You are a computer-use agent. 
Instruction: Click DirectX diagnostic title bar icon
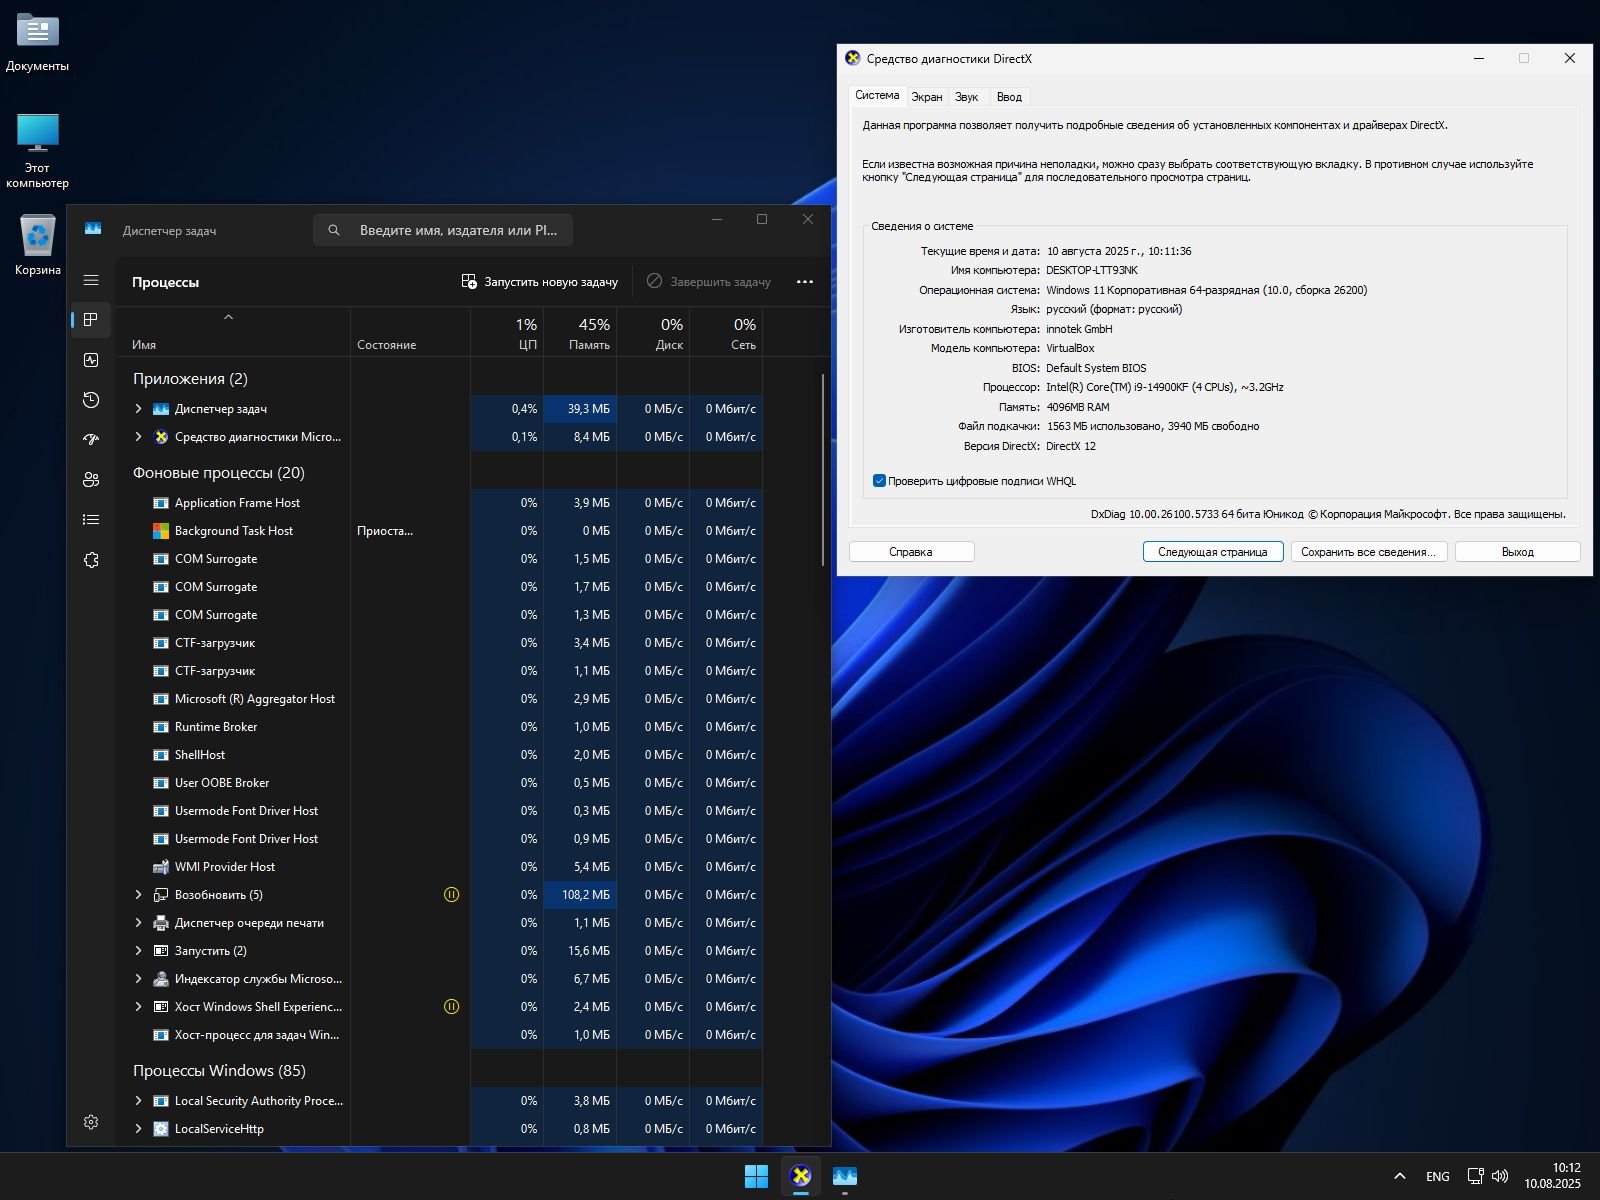tap(852, 58)
